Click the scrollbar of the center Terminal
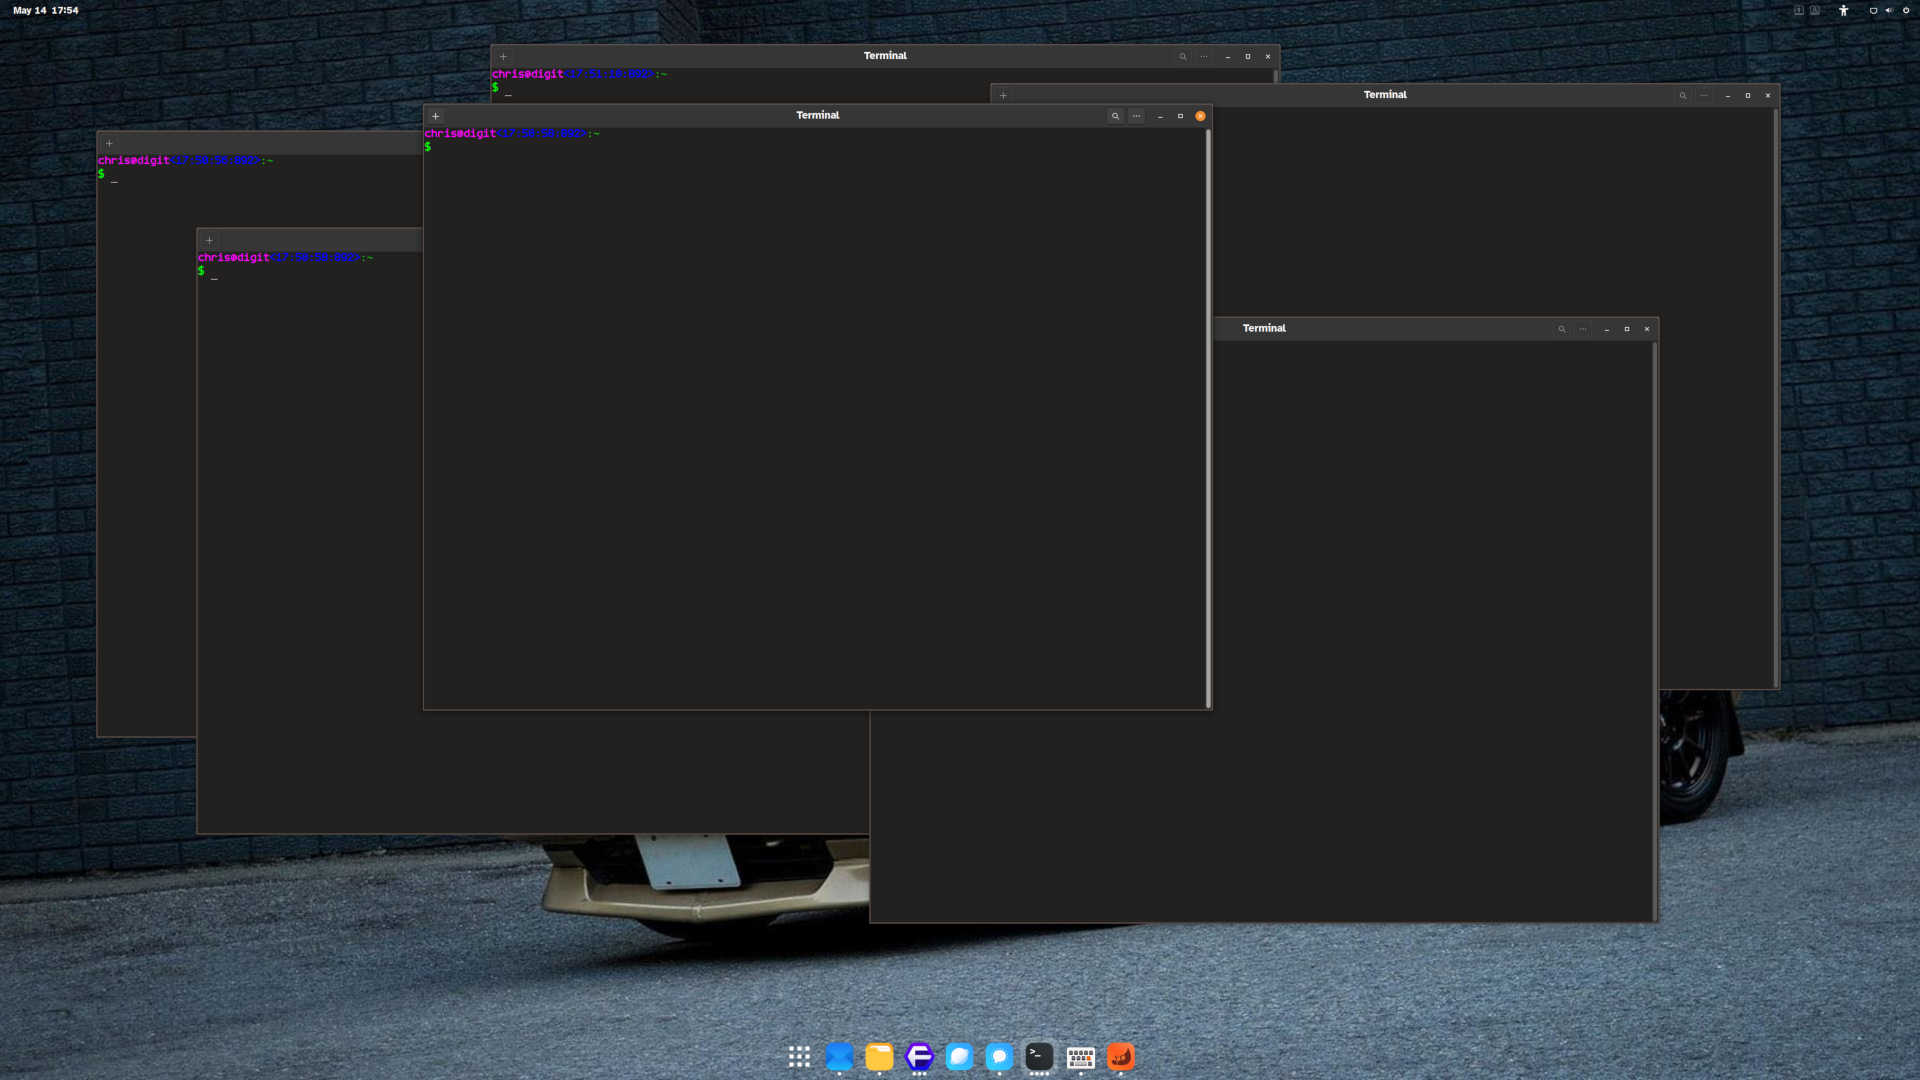Viewport: 1920px width, 1080px height. click(x=1207, y=400)
